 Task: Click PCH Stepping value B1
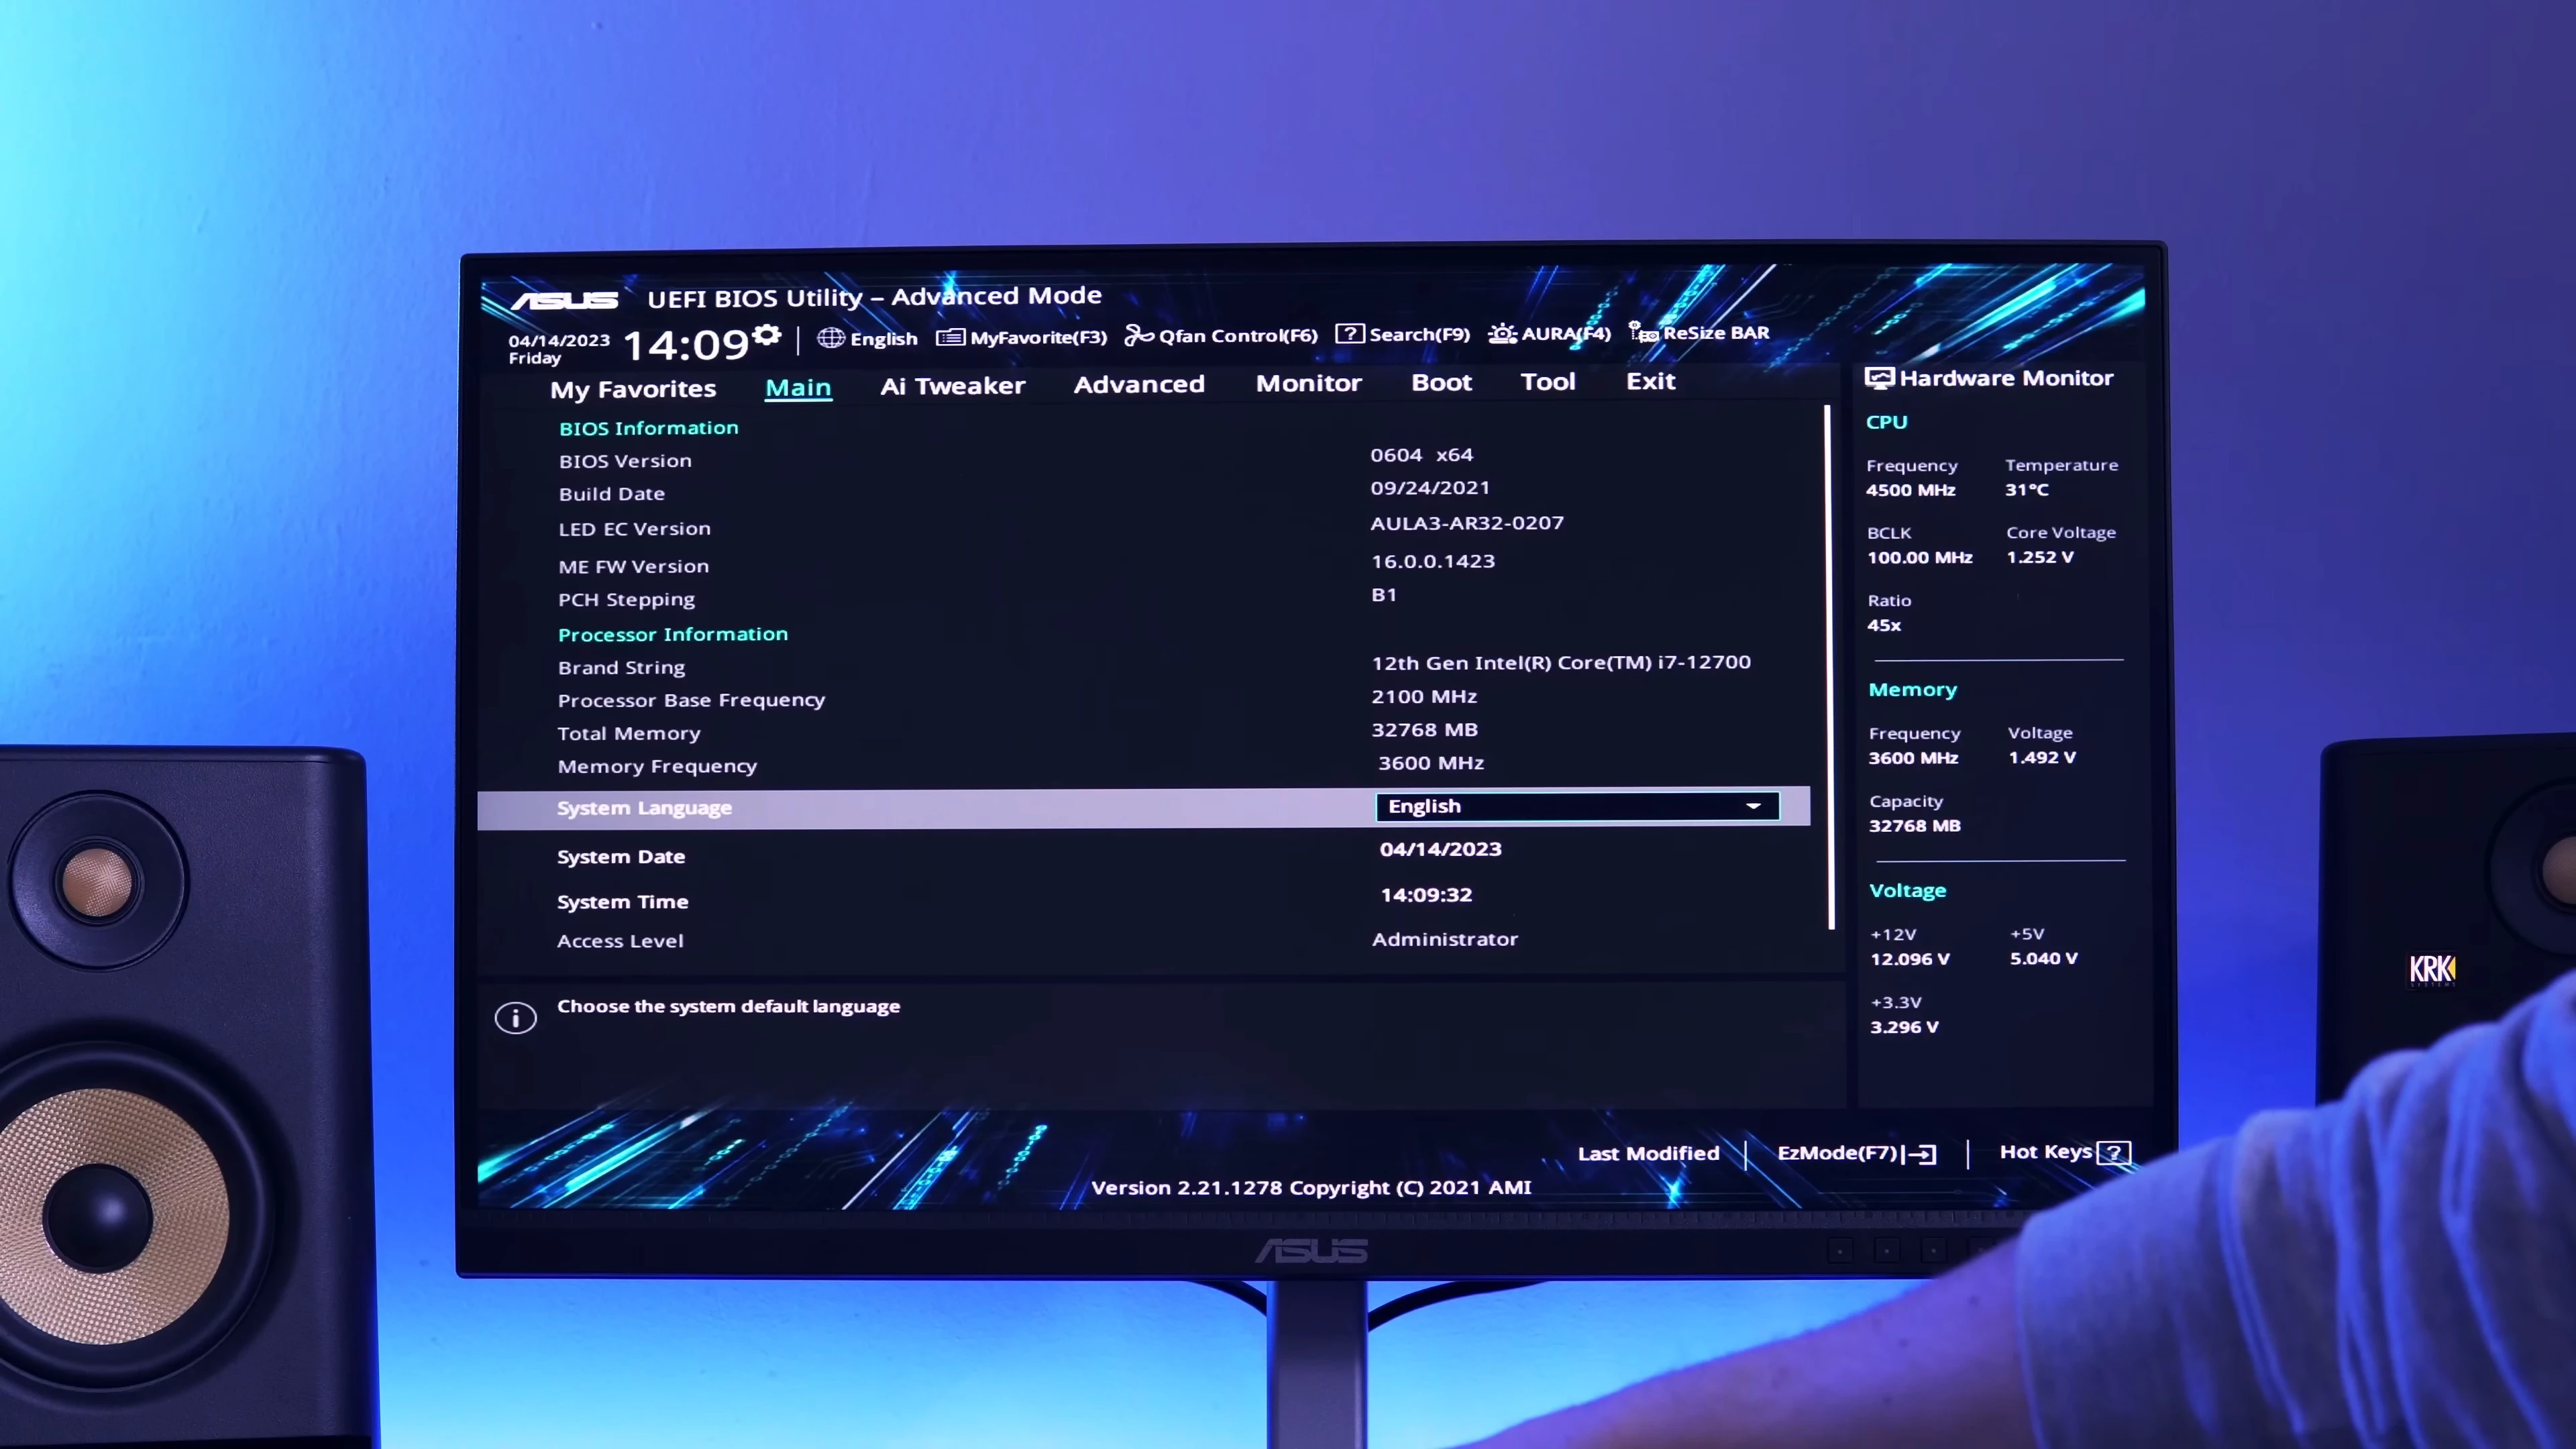coord(1384,595)
